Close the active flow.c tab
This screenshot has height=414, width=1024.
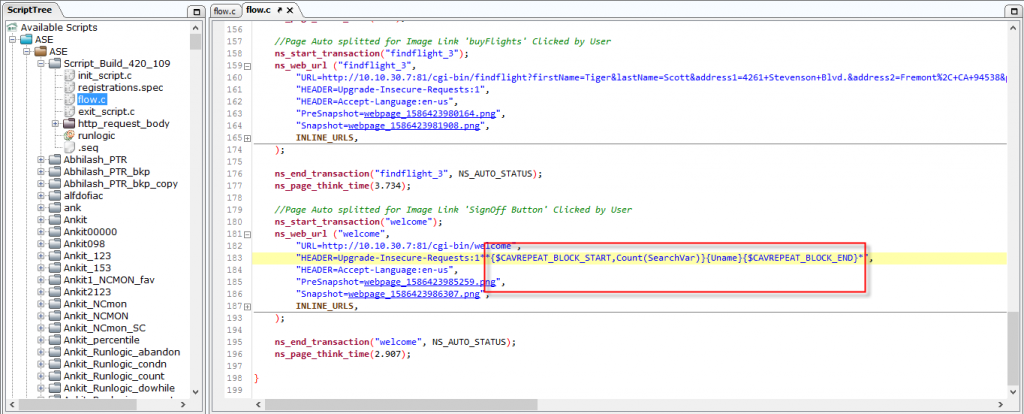tap(289, 10)
